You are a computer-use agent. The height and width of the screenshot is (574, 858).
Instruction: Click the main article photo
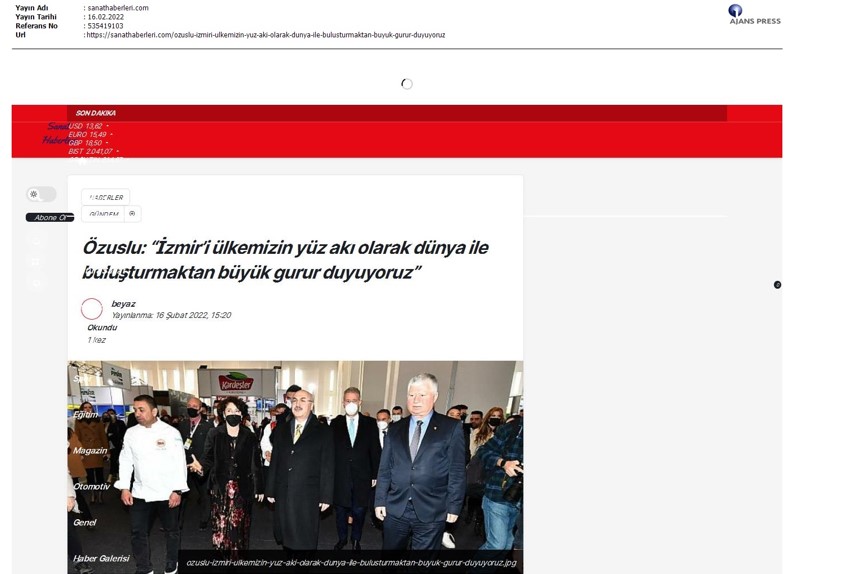pyautogui.click(x=295, y=467)
